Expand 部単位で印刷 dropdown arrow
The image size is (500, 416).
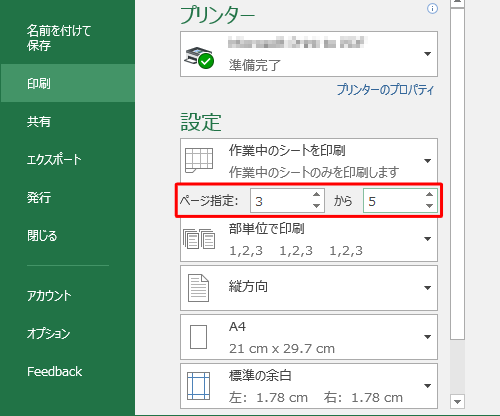point(427,239)
